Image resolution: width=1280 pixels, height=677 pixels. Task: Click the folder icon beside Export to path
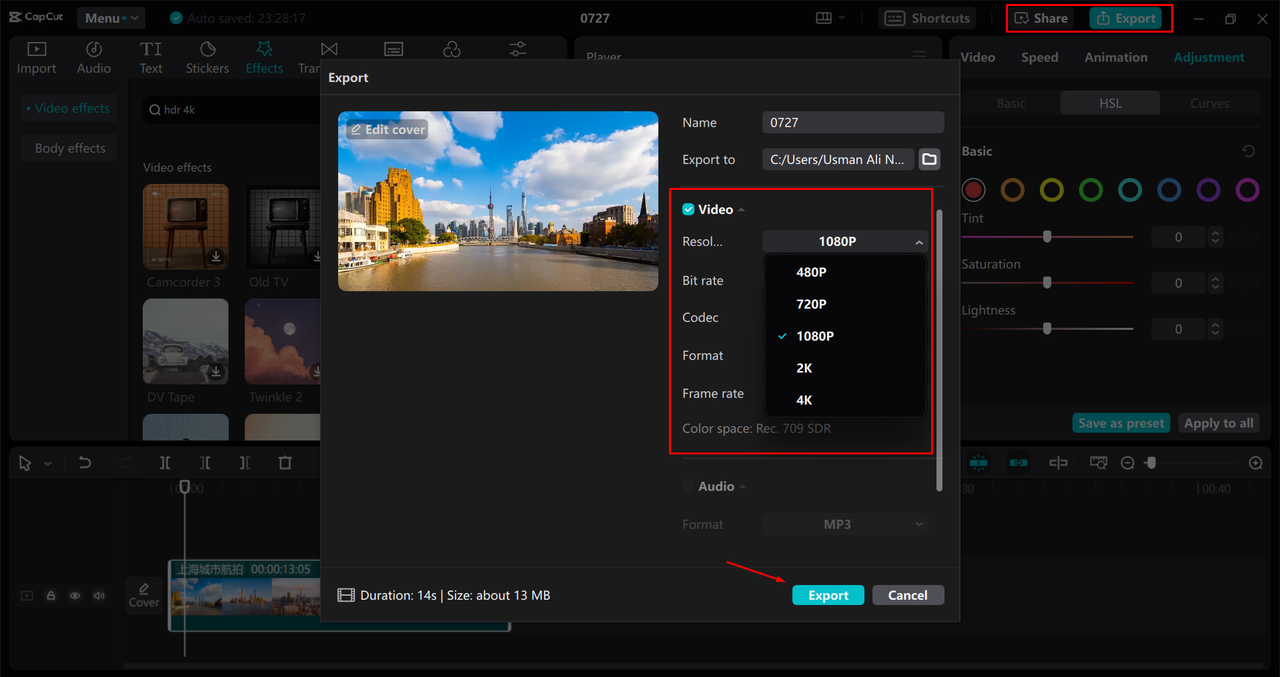[x=929, y=159]
